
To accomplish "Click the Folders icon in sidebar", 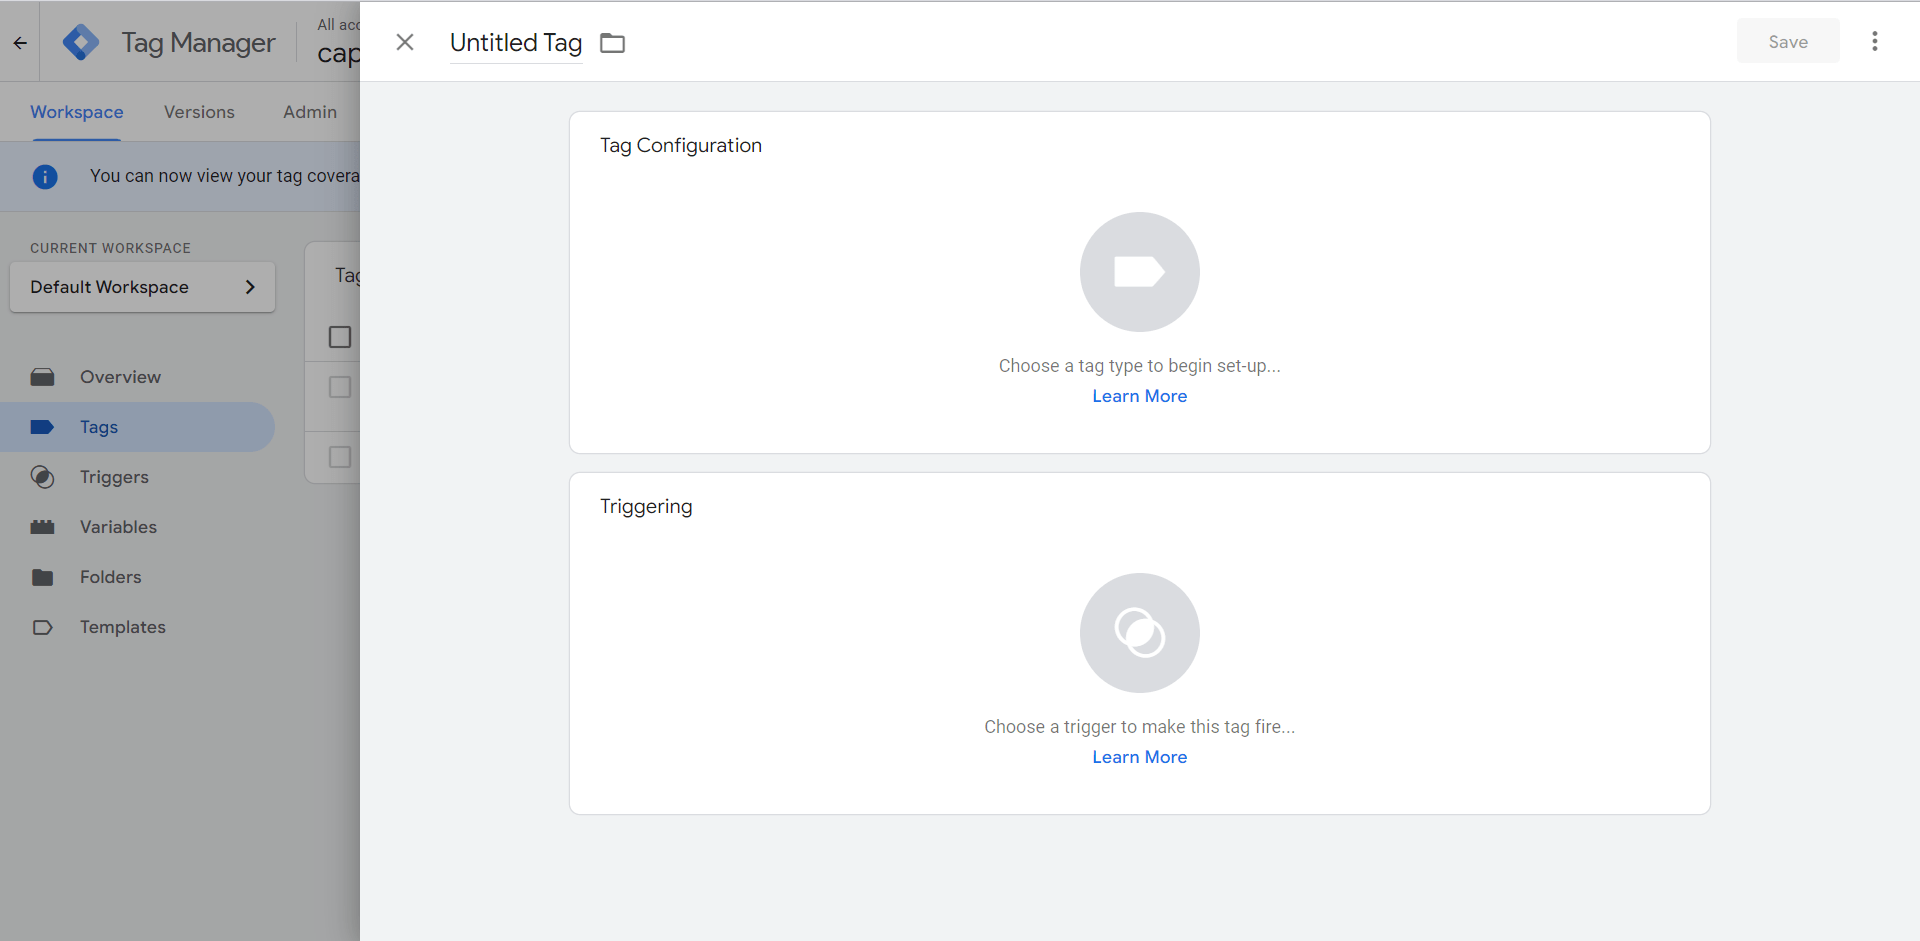I will 42,577.
